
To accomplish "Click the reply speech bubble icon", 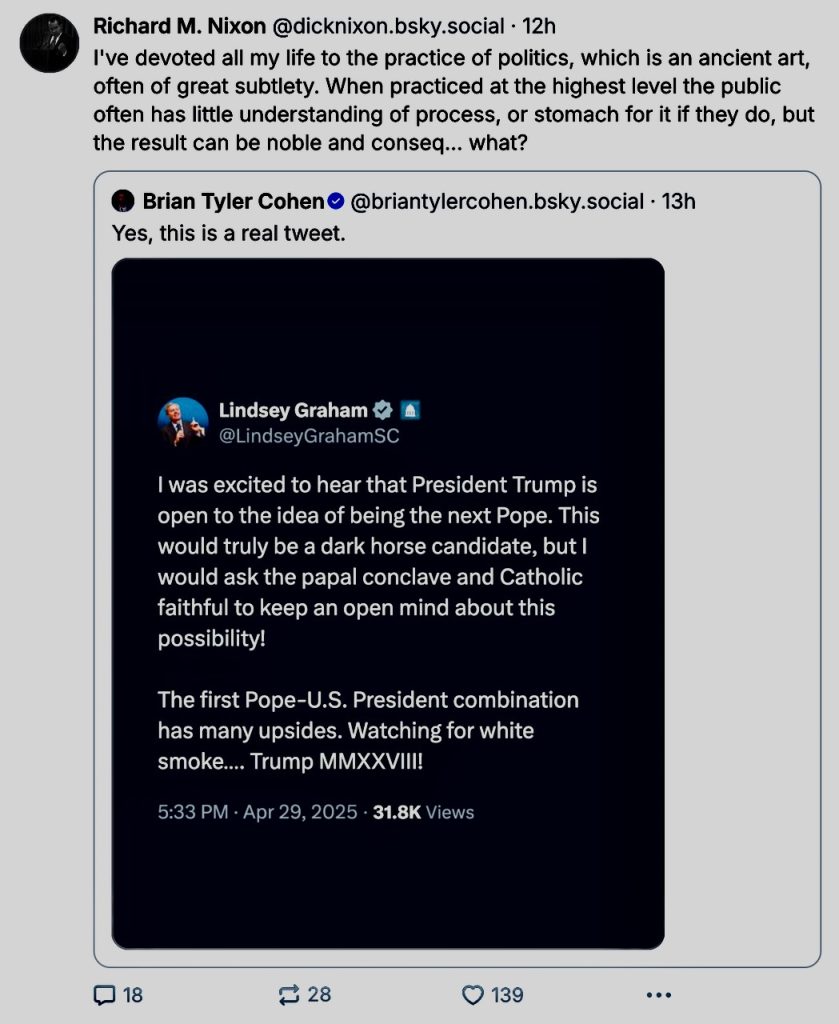I will tap(105, 994).
